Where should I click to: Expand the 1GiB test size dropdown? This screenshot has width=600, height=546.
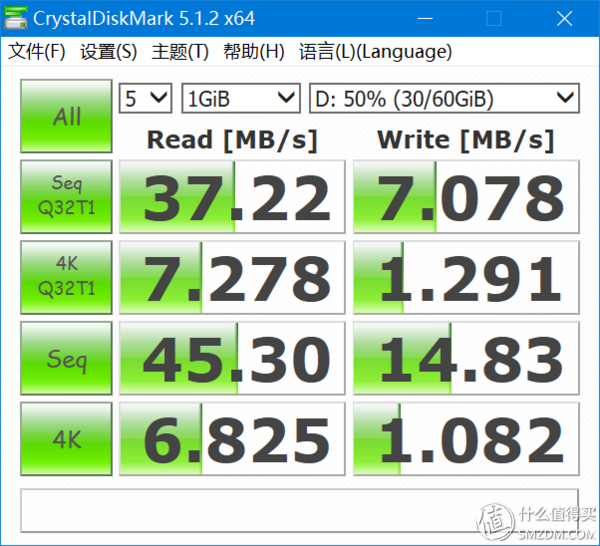[241, 98]
